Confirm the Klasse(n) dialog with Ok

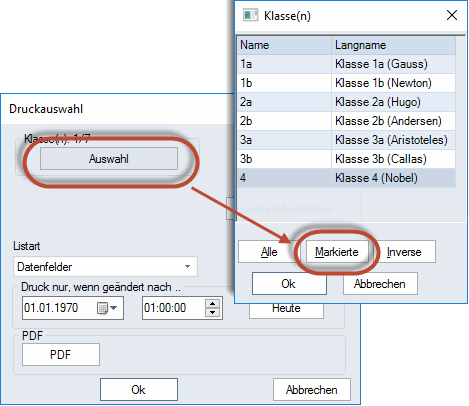point(289,284)
